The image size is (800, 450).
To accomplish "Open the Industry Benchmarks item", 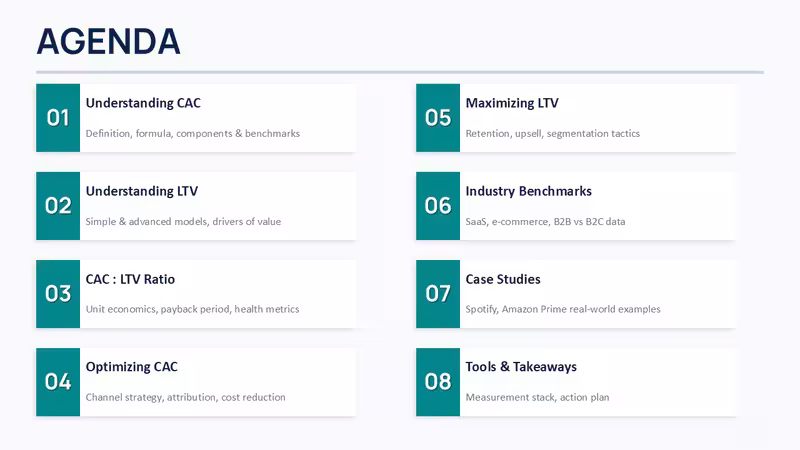I will pos(529,191).
